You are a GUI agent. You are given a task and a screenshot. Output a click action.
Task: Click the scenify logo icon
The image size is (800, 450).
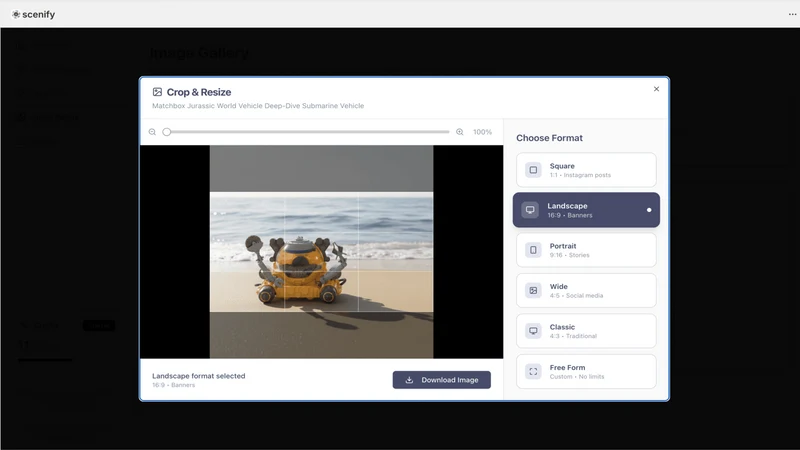click(x=16, y=14)
